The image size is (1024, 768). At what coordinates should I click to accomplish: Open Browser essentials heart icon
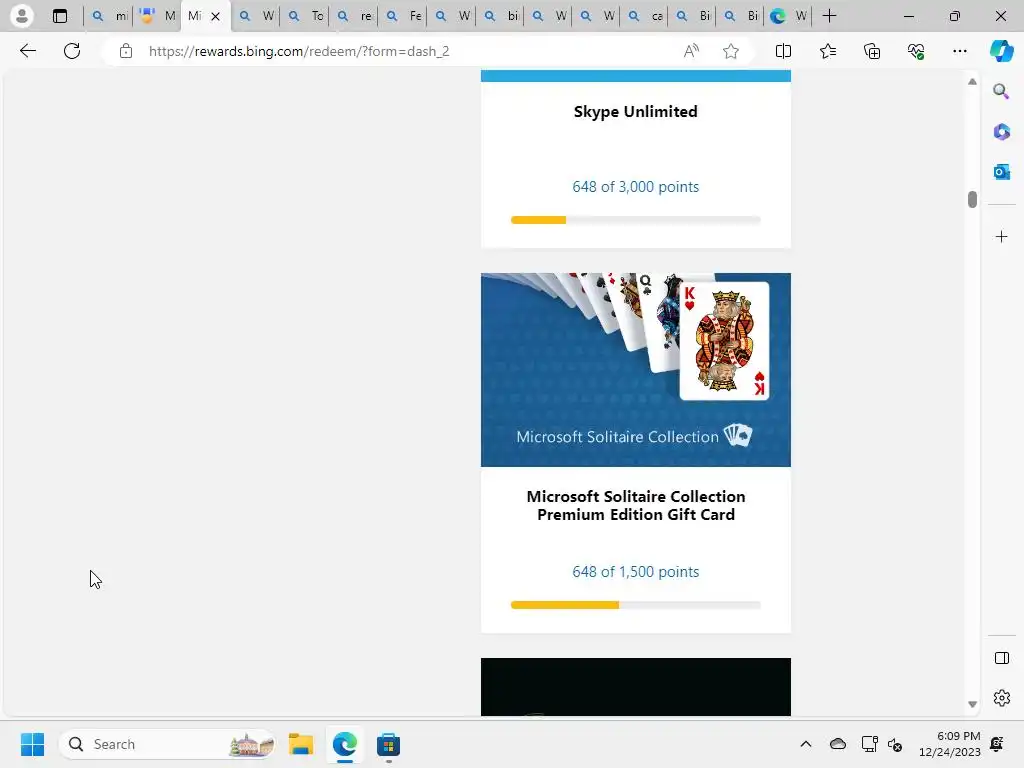916,51
